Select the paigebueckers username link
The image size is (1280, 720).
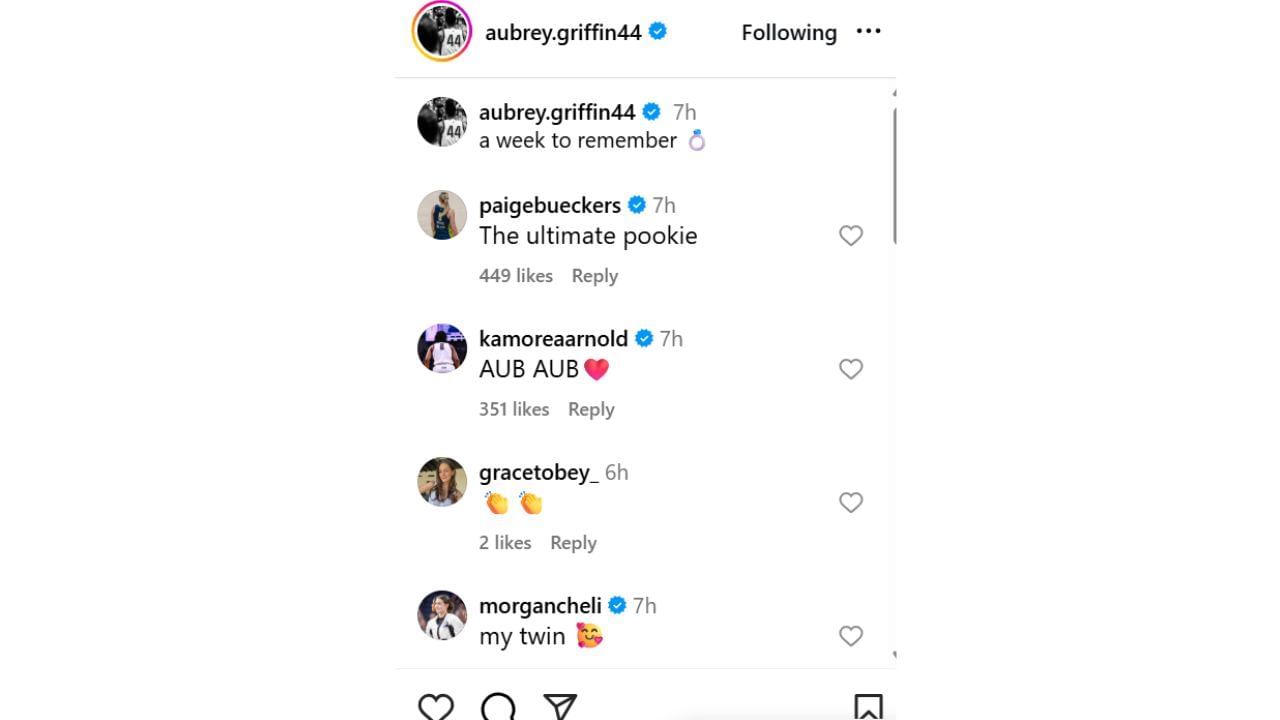point(549,205)
